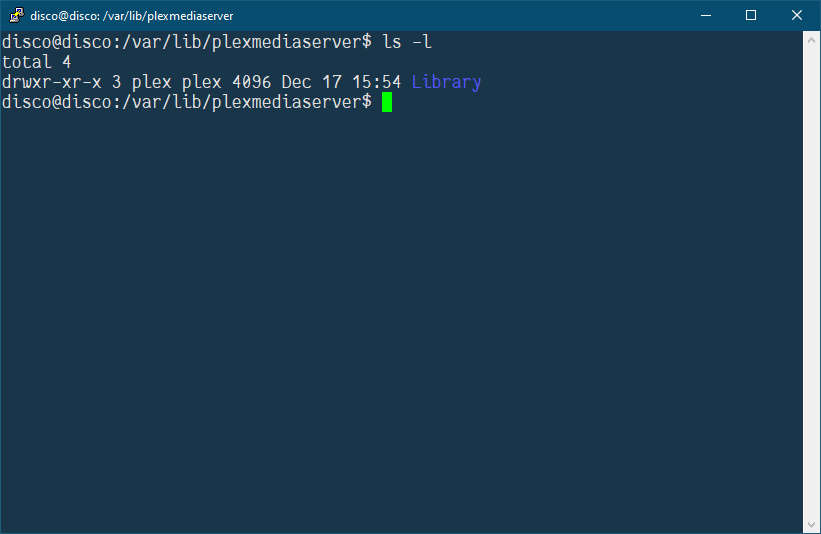Click the scrollbar down arrow

811,525
